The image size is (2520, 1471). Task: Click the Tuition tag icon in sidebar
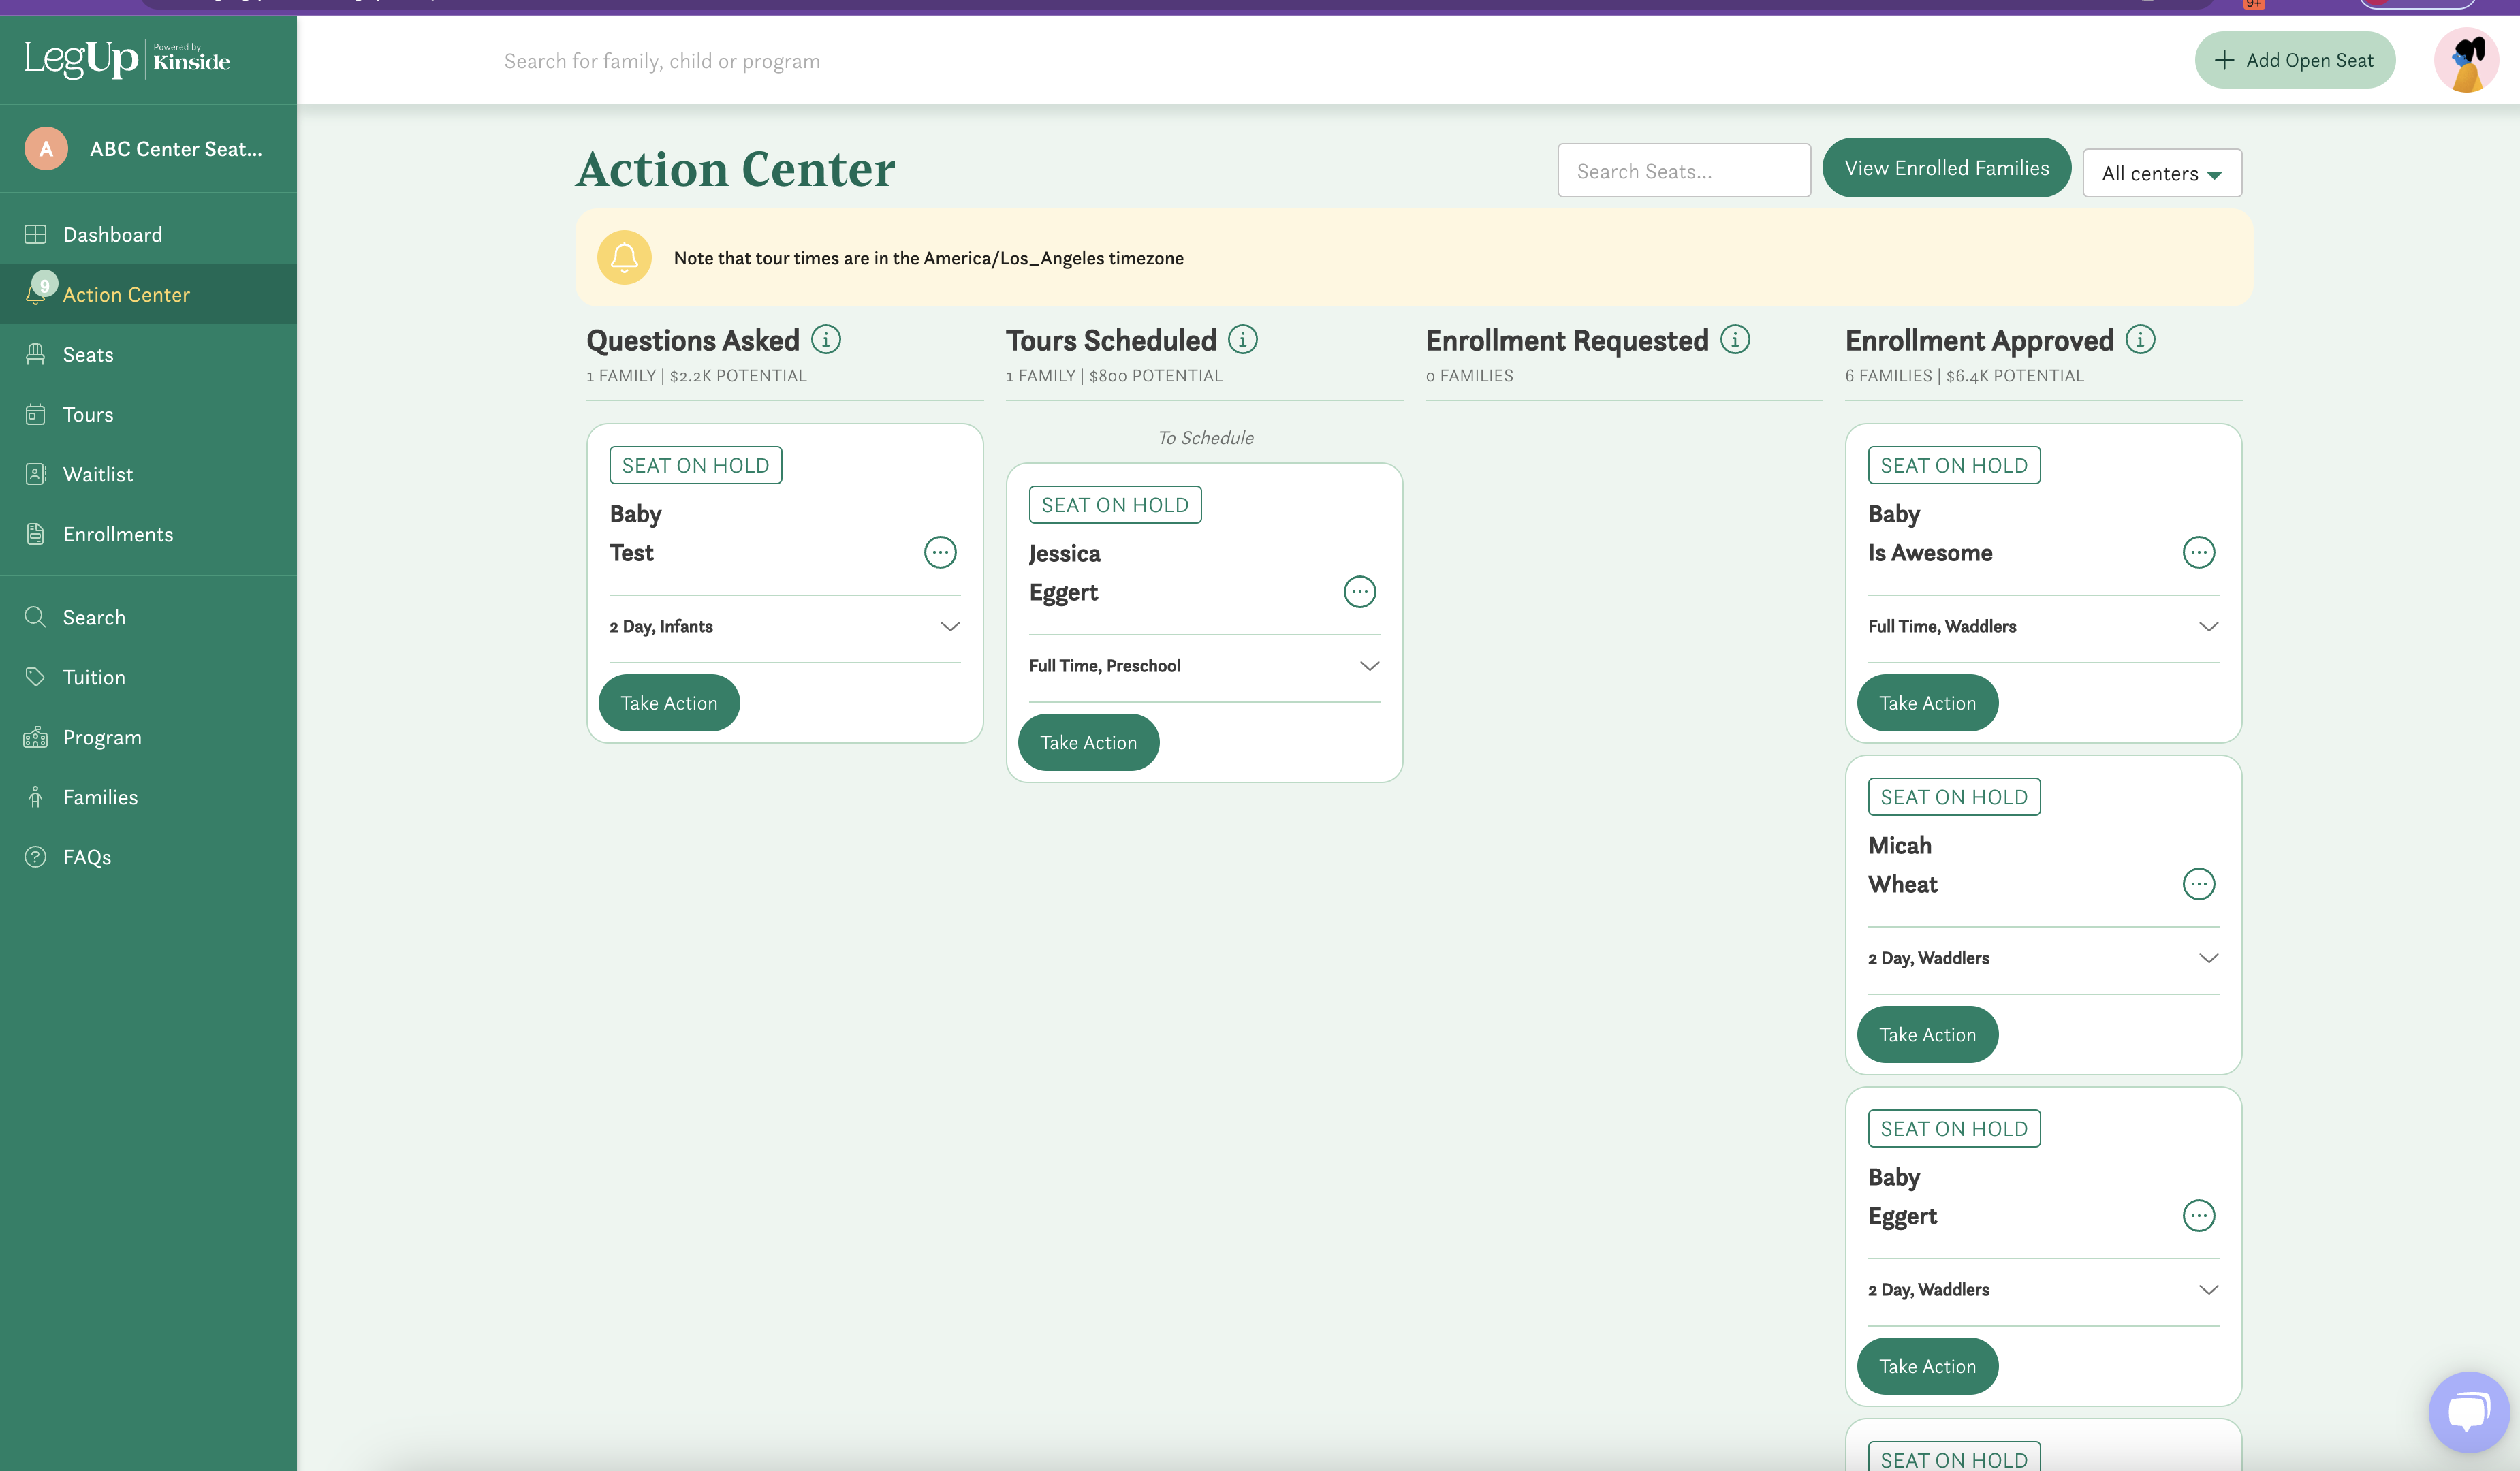tap(35, 677)
